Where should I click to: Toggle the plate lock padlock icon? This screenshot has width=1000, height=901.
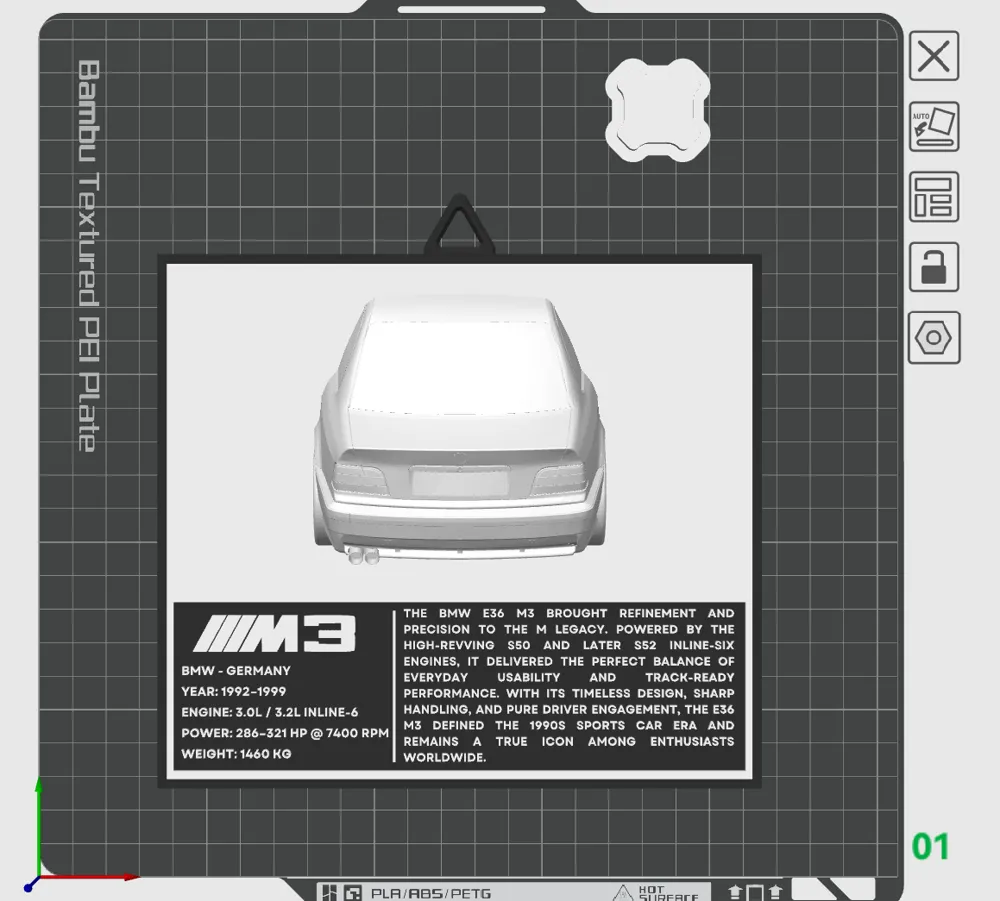tap(934, 267)
